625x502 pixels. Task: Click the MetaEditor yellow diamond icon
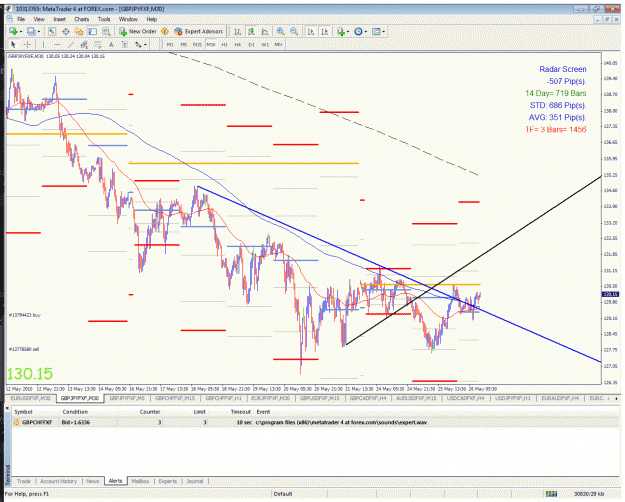pos(165,31)
